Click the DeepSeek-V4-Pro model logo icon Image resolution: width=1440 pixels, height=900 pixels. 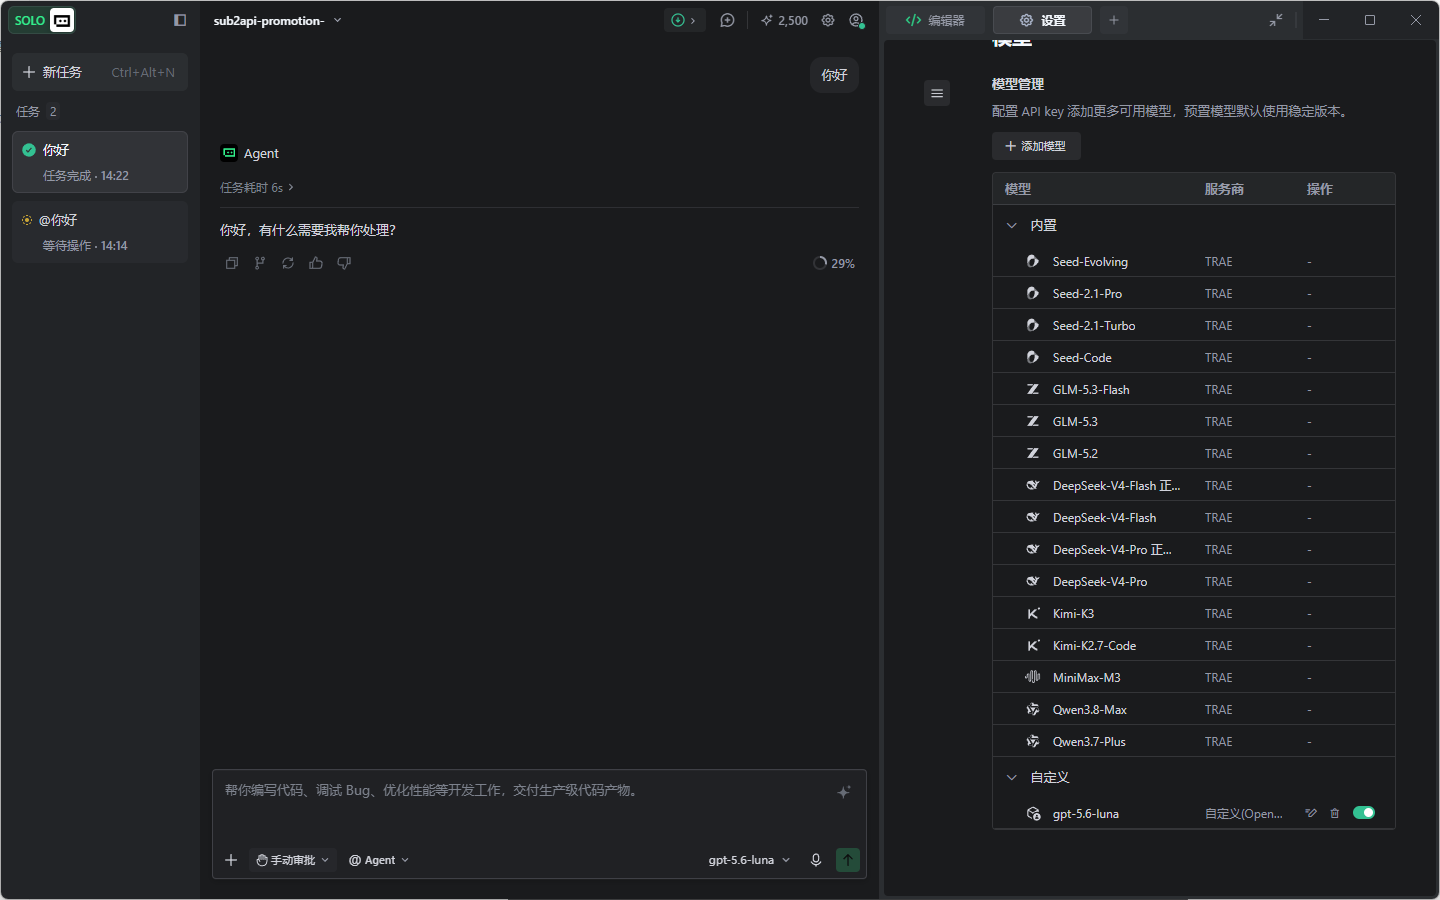(1033, 582)
